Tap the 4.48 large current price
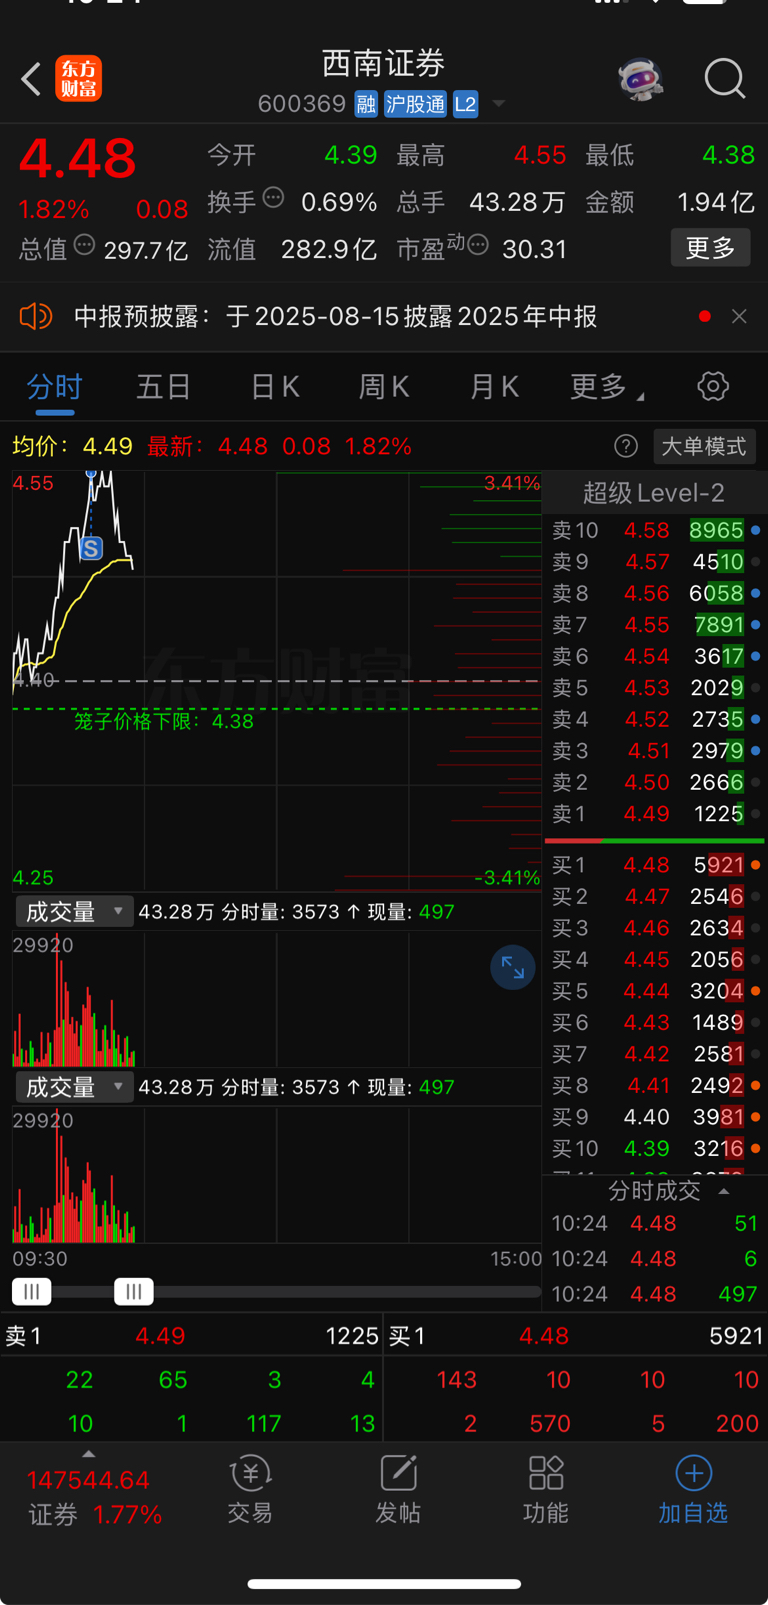Image resolution: width=768 pixels, height=1605 pixels. (77, 158)
